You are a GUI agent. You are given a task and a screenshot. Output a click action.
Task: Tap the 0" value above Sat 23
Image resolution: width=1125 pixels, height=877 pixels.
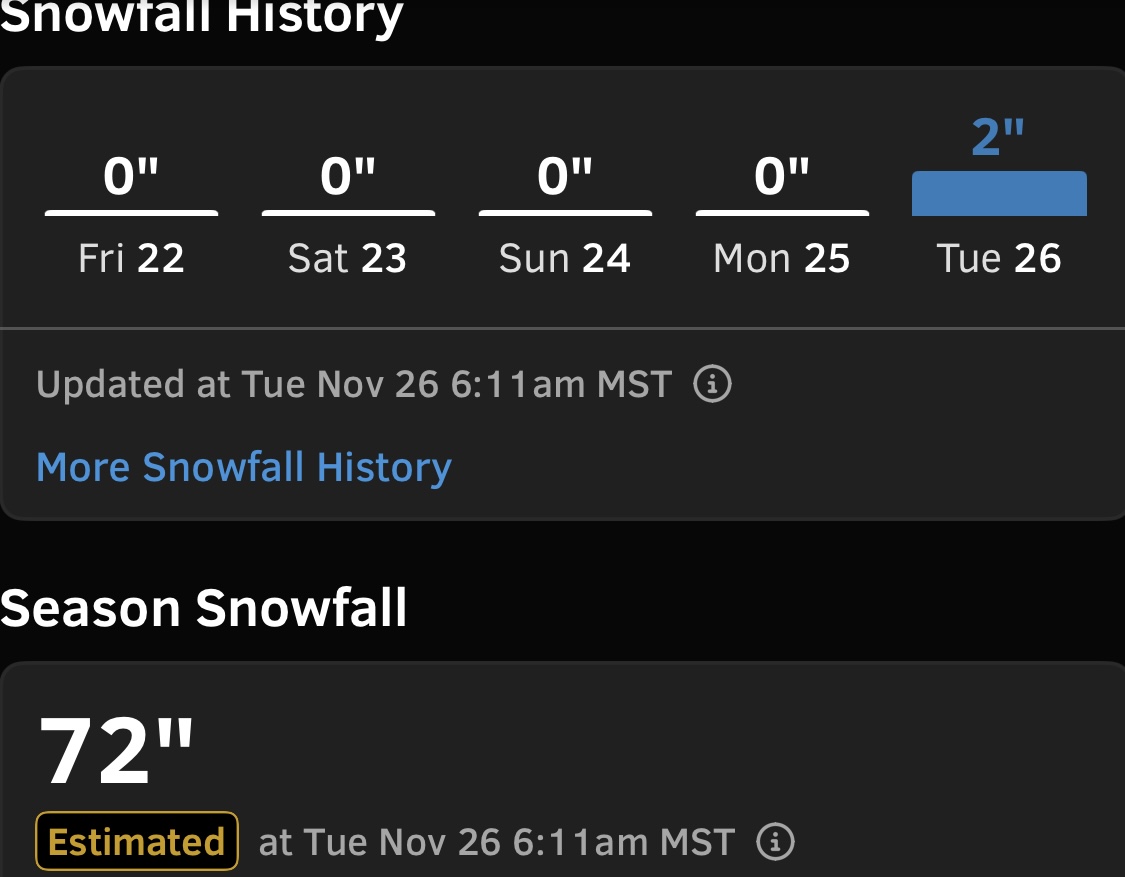pos(347,176)
